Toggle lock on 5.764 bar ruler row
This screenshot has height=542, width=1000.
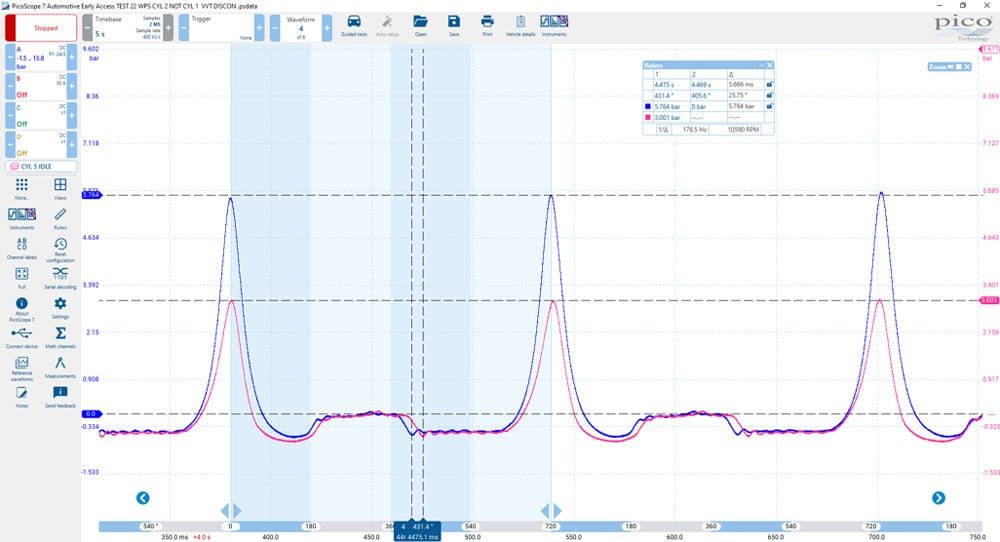click(x=770, y=106)
